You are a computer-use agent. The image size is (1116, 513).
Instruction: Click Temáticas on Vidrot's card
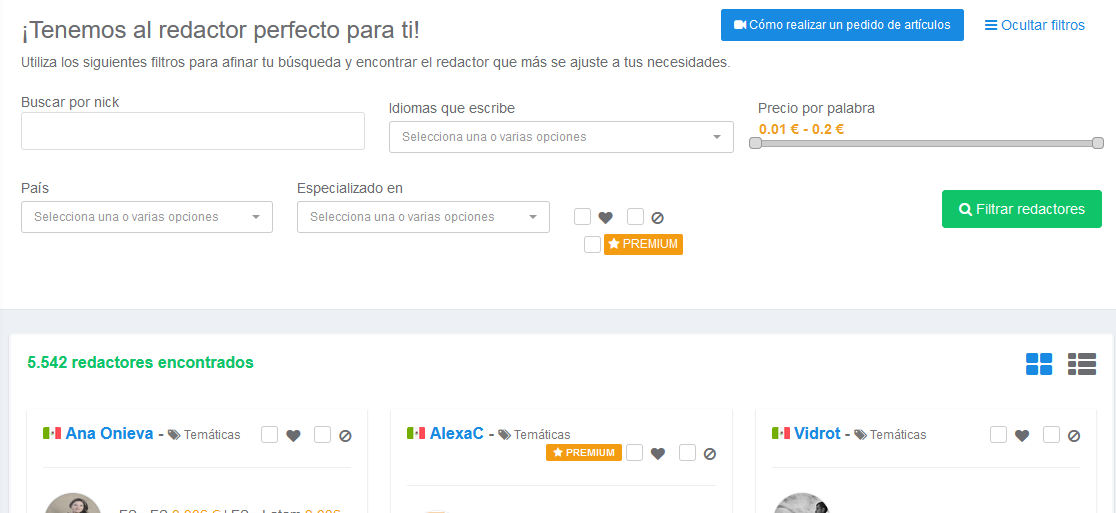click(897, 434)
